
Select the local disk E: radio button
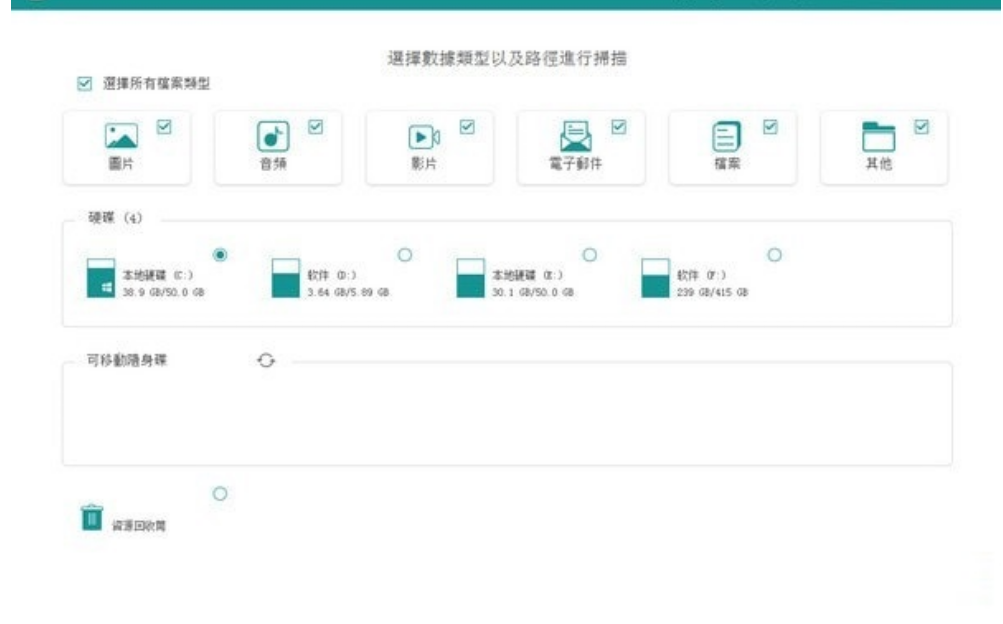tap(589, 255)
